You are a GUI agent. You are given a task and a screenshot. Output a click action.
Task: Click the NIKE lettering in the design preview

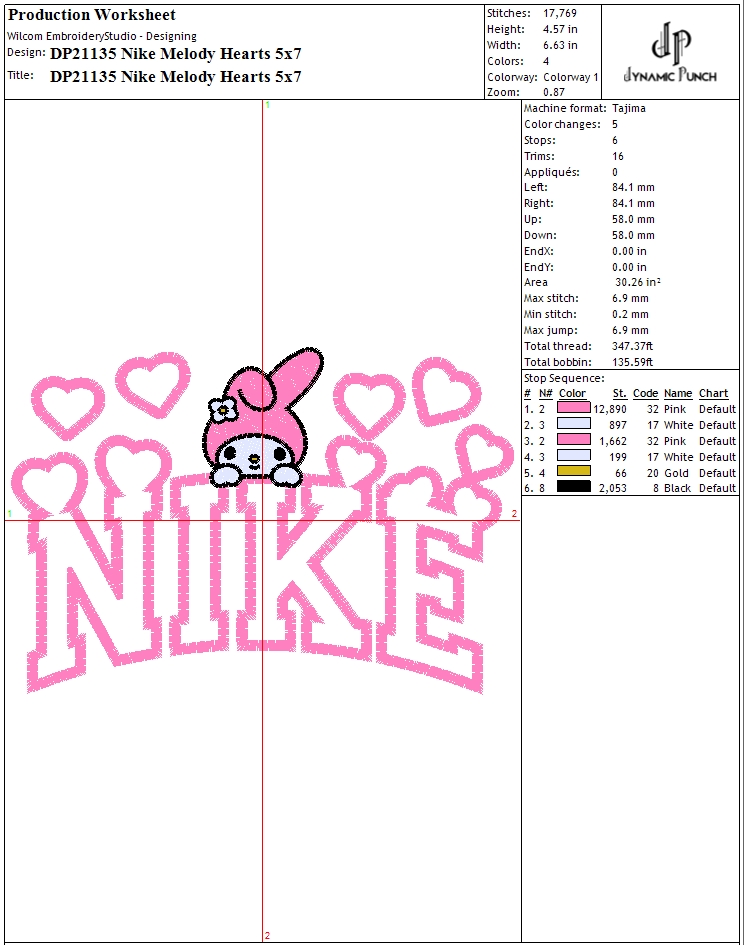256,582
